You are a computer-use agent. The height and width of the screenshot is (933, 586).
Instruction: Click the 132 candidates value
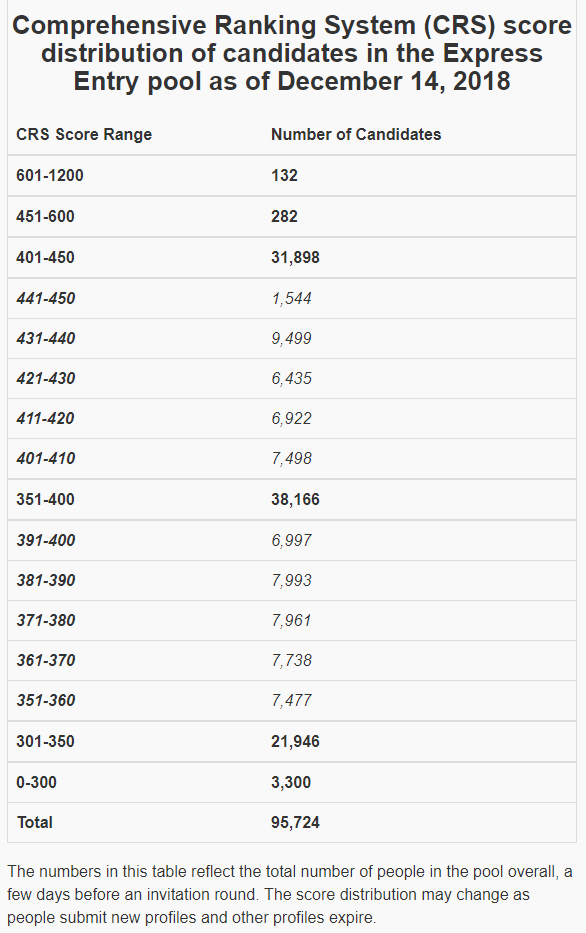click(x=284, y=176)
